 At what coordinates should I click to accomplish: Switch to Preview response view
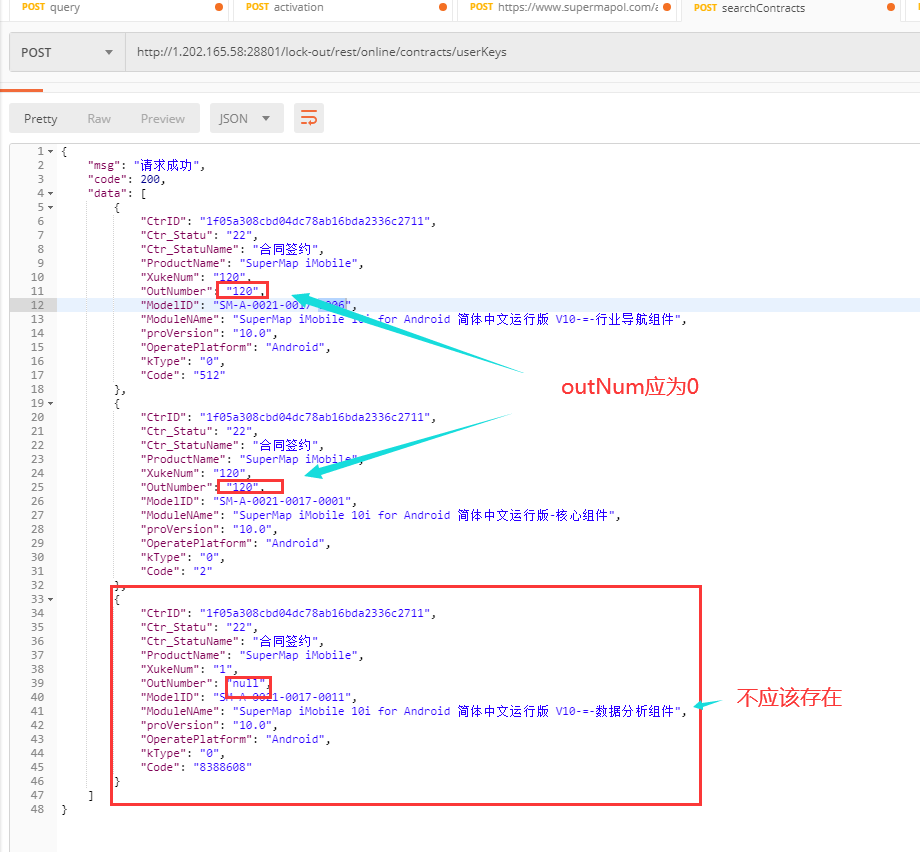[x=163, y=118]
